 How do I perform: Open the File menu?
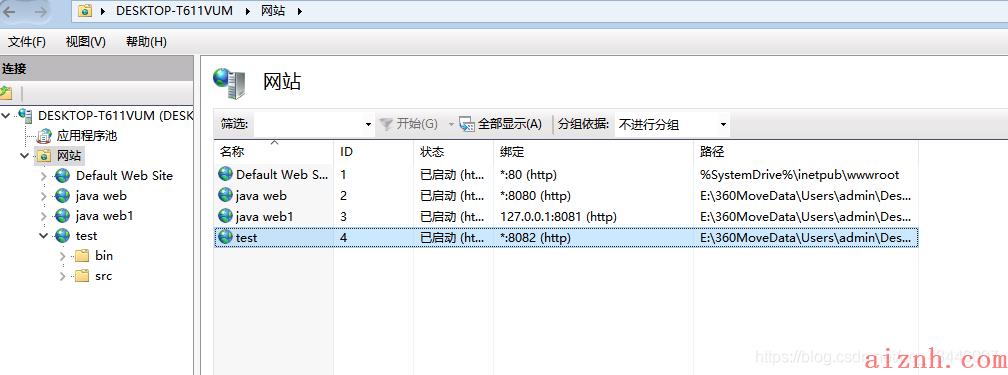point(27,42)
